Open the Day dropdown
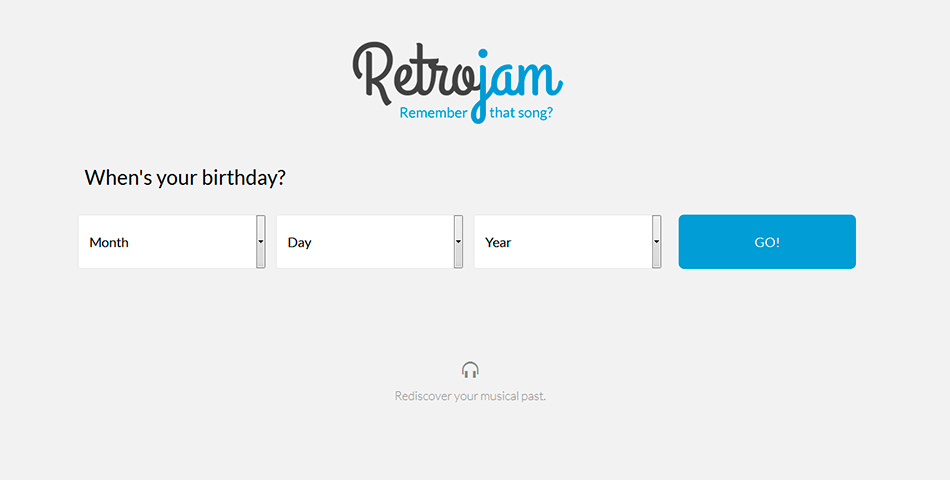Viewport: 950px width, 480px height. 370,242
